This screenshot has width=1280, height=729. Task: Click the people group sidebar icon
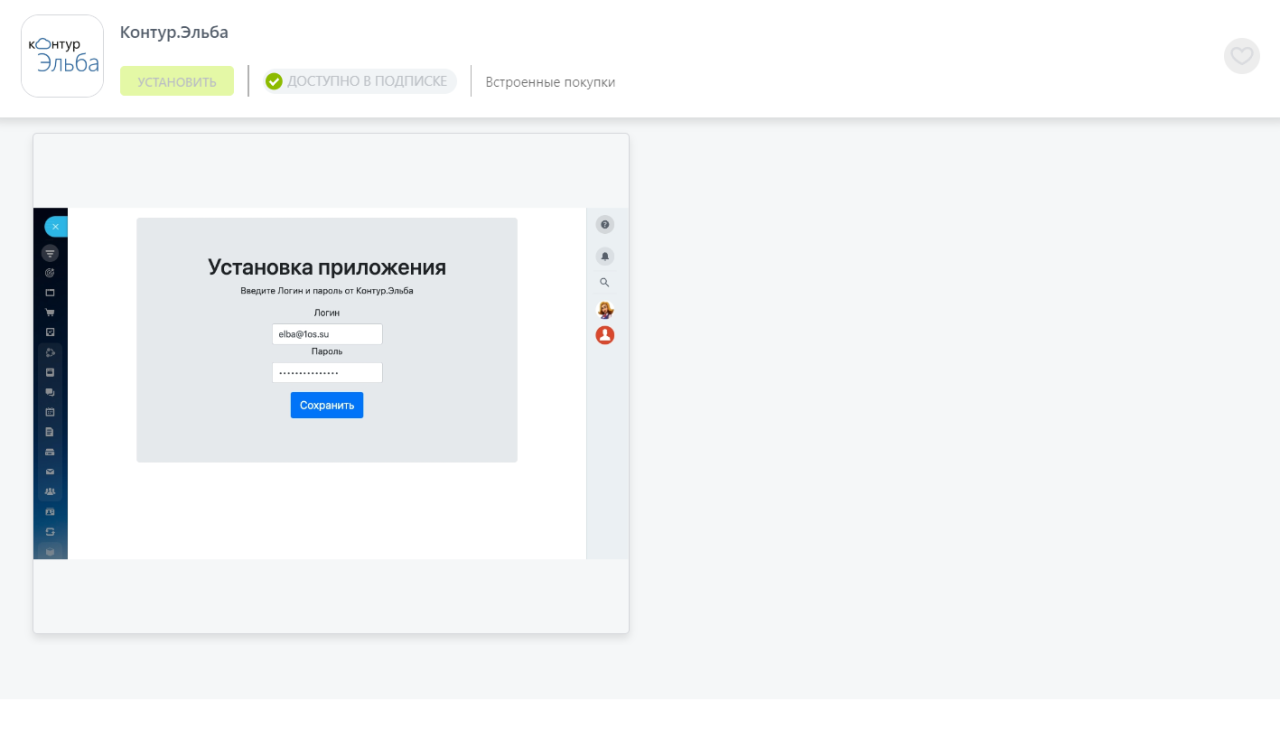50,491
